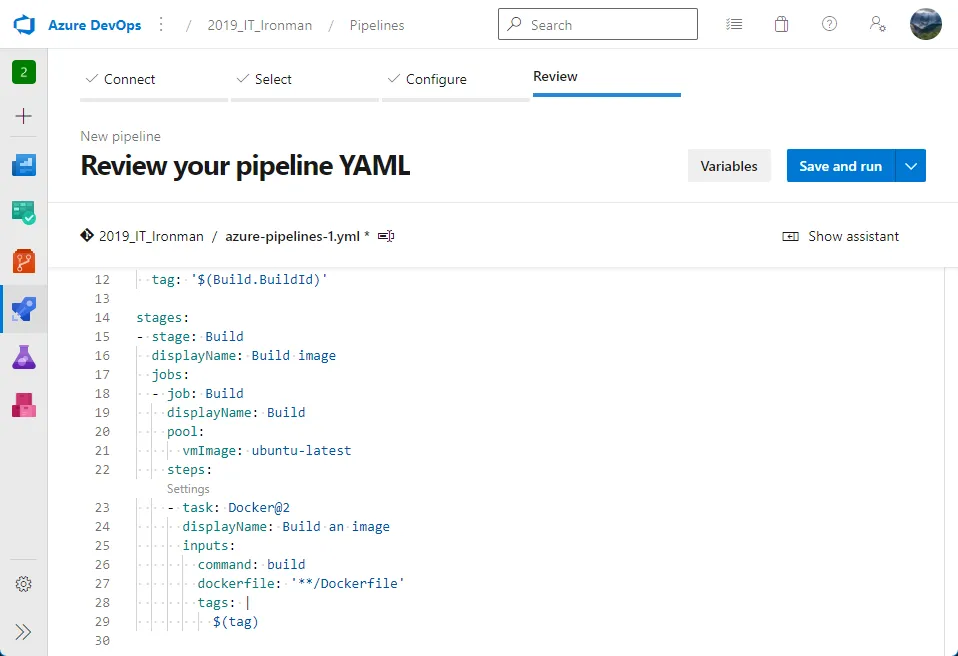Open project settings gear at sidebar bottom
Image resolution: width=958 pixels, height=656 pixels.
click(23, 583)
